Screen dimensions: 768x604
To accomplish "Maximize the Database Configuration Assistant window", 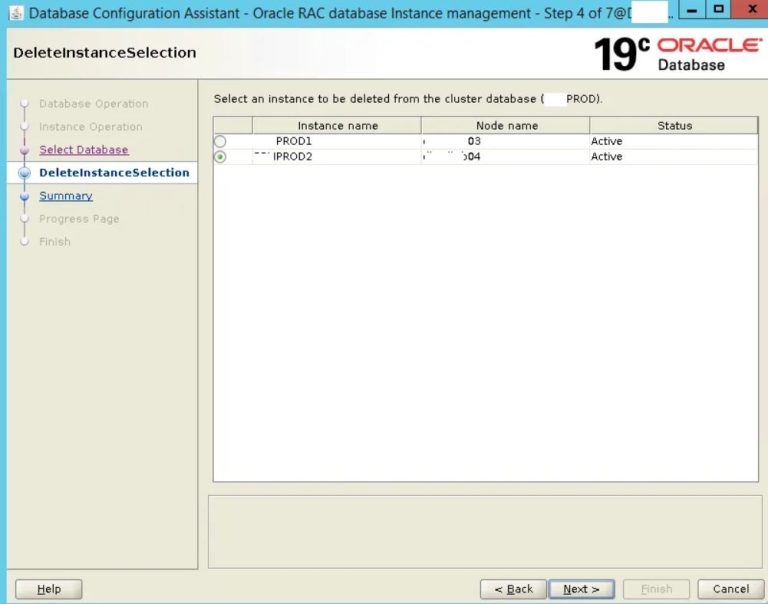I will click(719, 10).
